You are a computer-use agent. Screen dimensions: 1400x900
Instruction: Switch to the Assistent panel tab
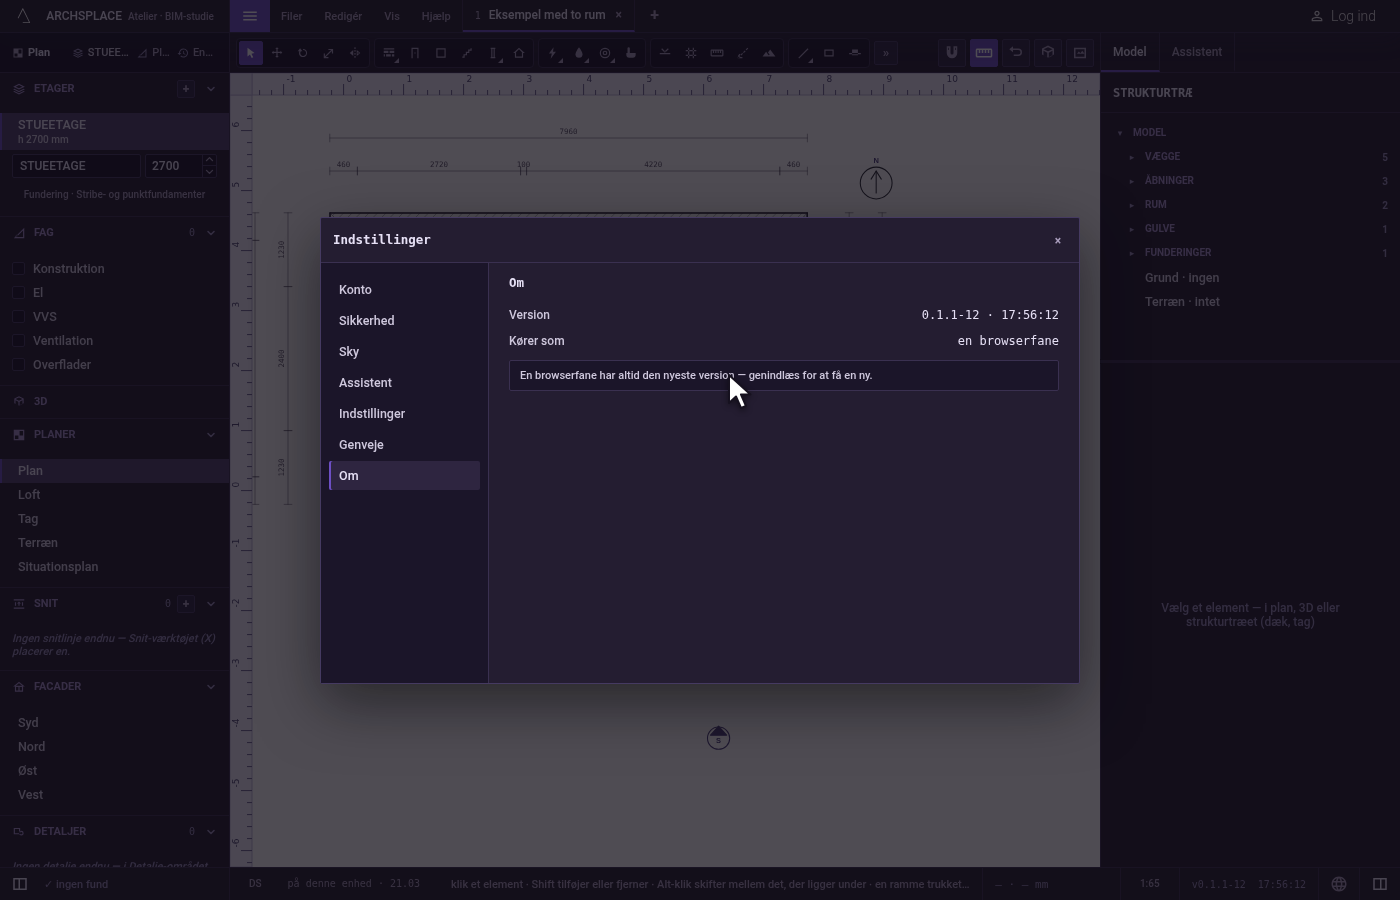click(1196, 52)
